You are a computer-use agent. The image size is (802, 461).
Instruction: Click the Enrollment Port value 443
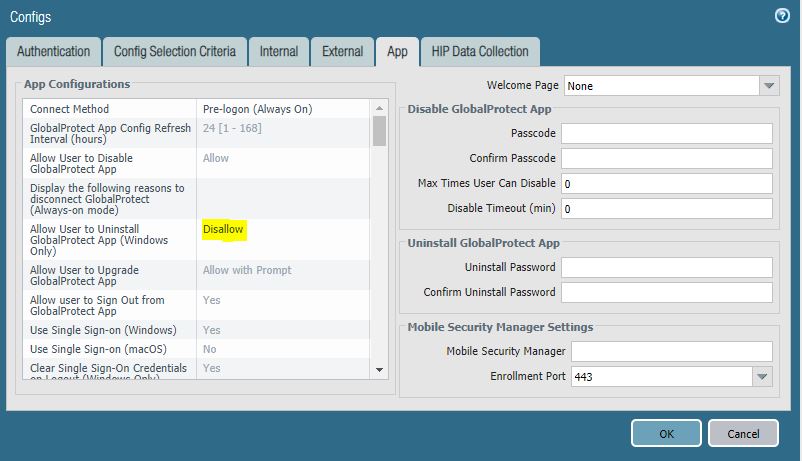pos(662,377)
